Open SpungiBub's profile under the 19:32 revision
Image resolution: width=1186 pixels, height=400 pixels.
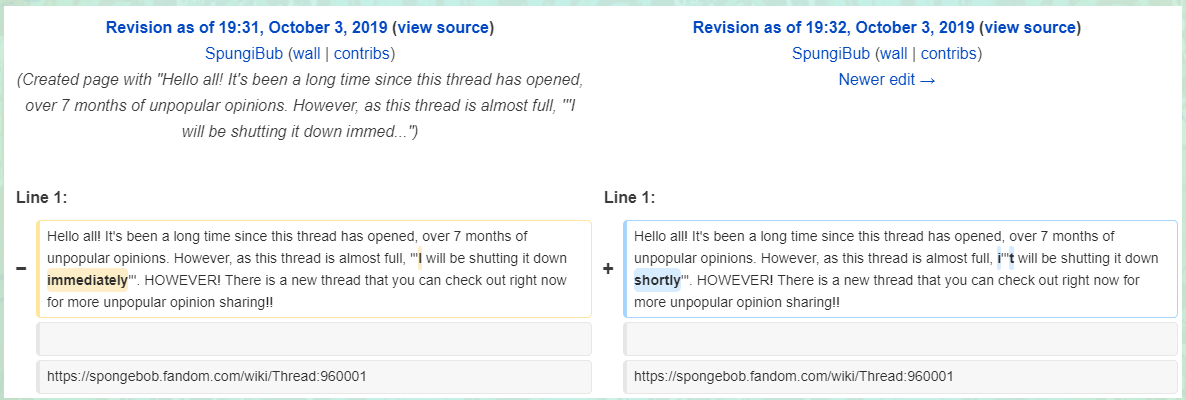click(x=833, y=53)
